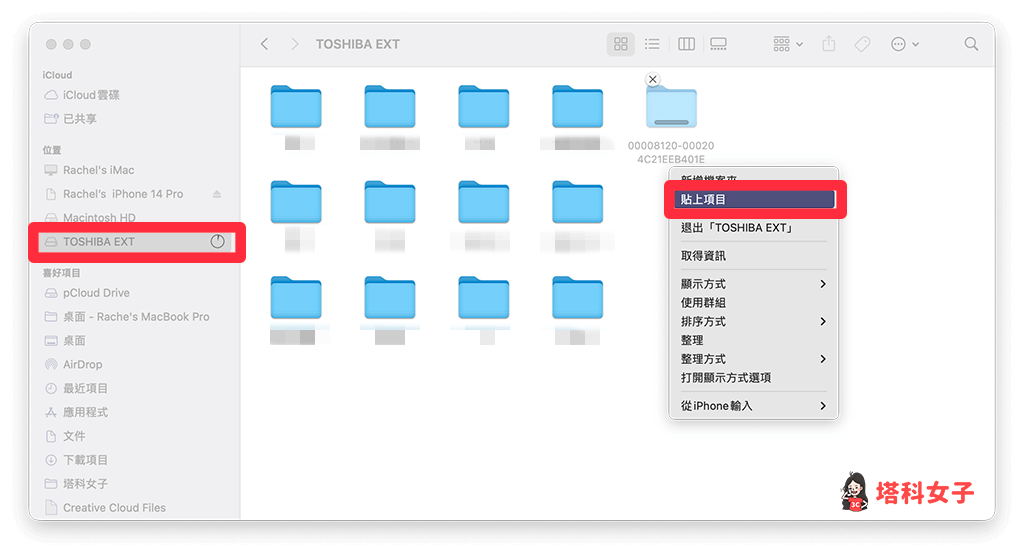Click the Share toolbar icon
The width and height of the screenshot is (1024, 556).
coord(829,44)
